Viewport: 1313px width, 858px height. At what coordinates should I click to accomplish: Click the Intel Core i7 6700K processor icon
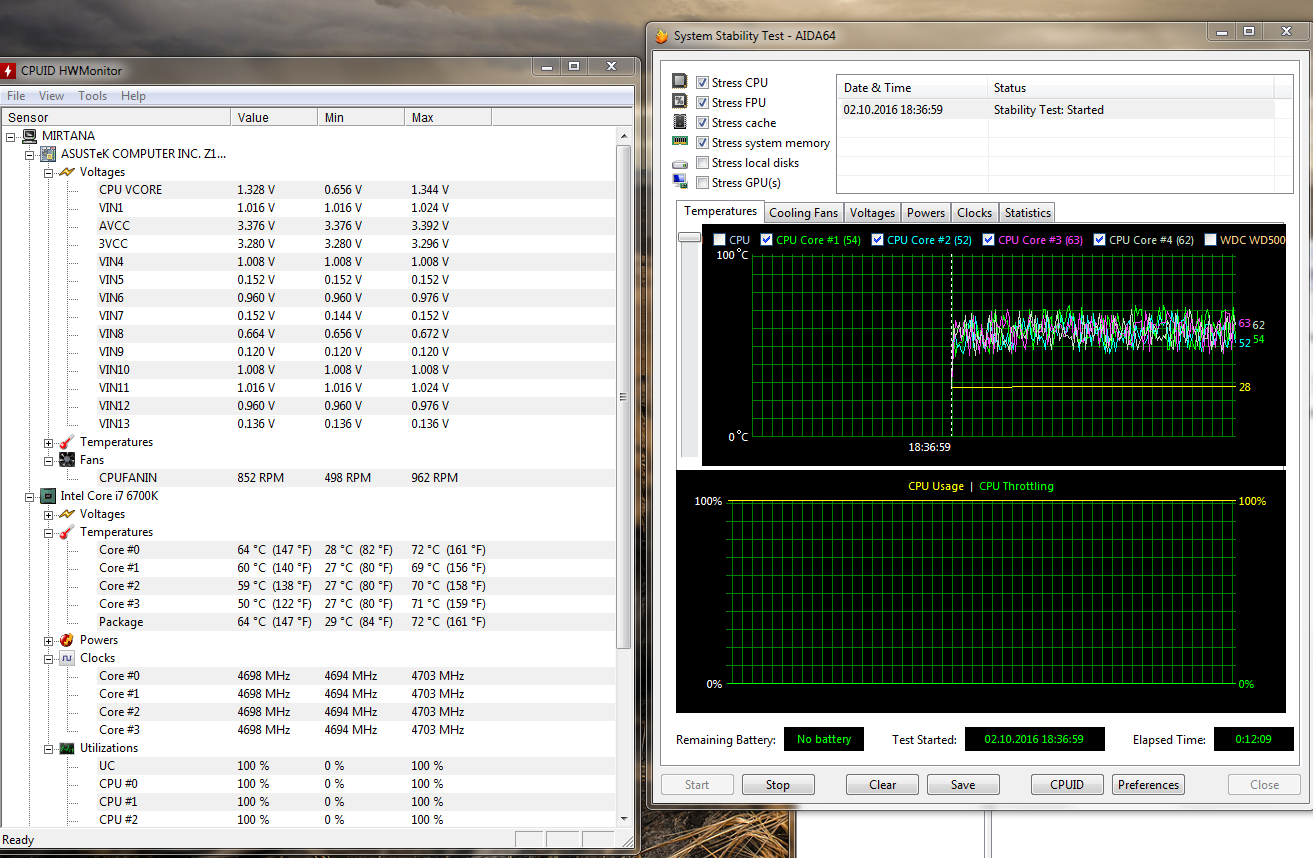pos(48,496)
